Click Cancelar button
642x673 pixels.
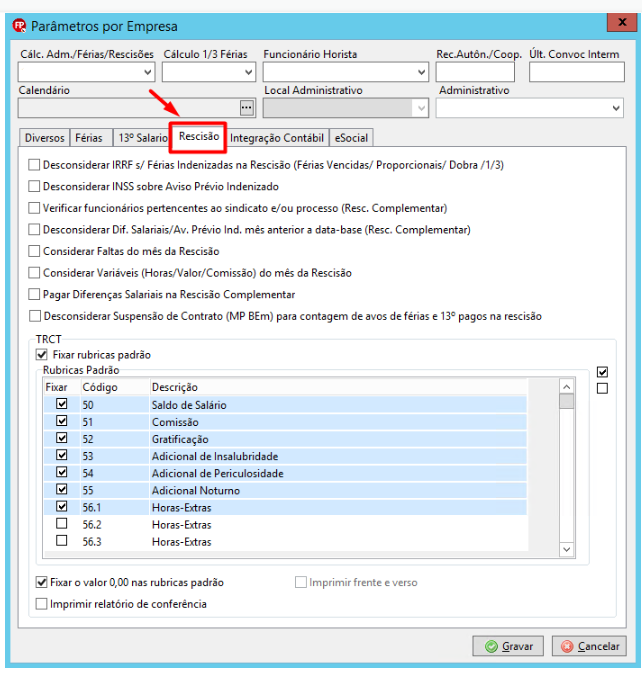(x=589, y=646)
